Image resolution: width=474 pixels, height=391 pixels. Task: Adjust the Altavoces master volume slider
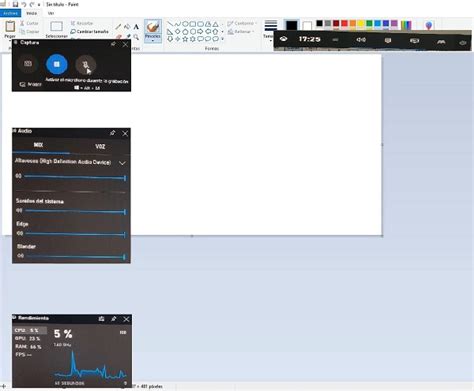(x=75, y=177)
